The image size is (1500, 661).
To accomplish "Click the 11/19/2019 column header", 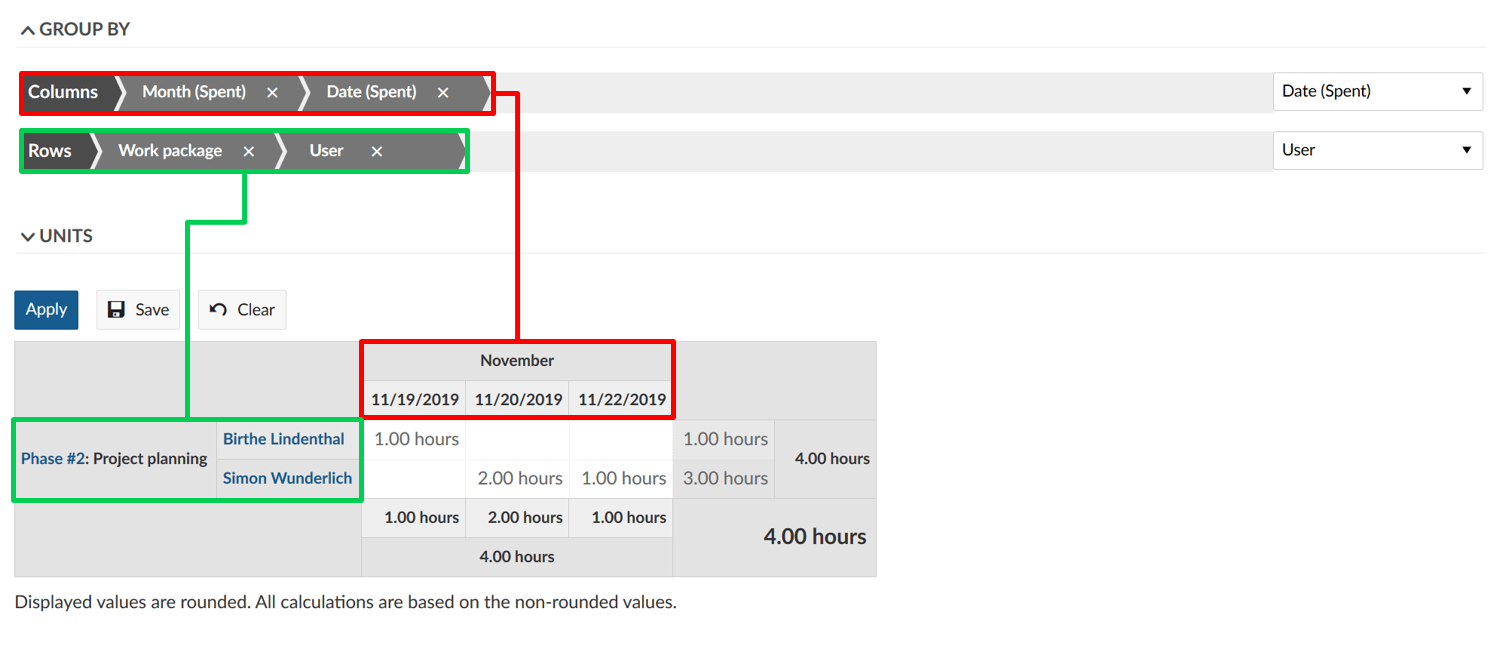I will click(414, 400).
